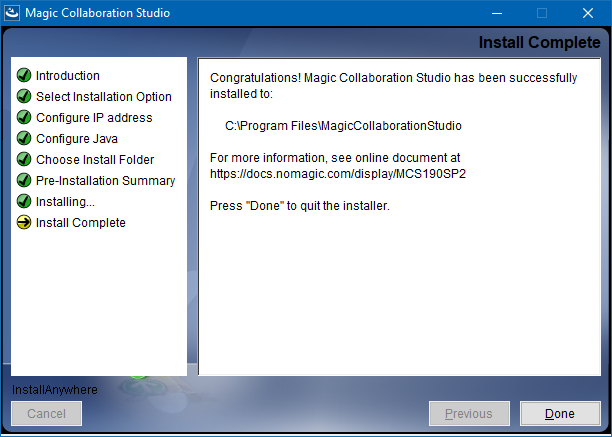
Task: Click the C:\Program Files\MagicCollaborationStudio path text
Action: coord(343,126)
